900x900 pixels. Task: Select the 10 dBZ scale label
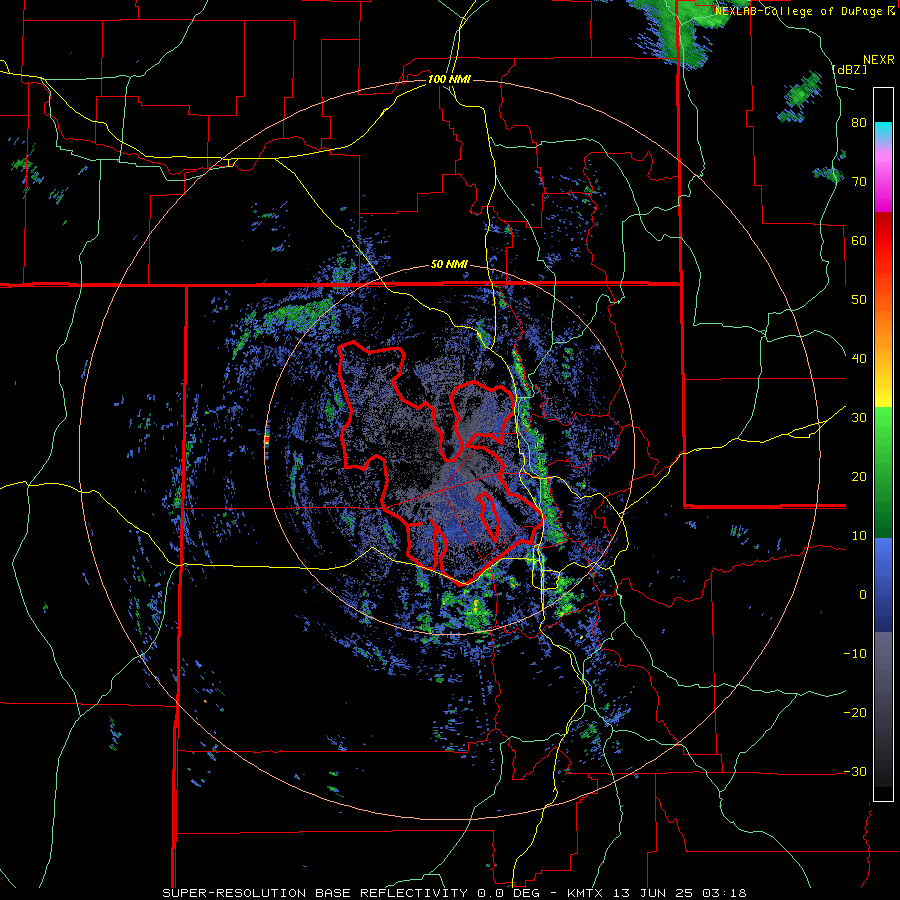click(x=859, y=536)
